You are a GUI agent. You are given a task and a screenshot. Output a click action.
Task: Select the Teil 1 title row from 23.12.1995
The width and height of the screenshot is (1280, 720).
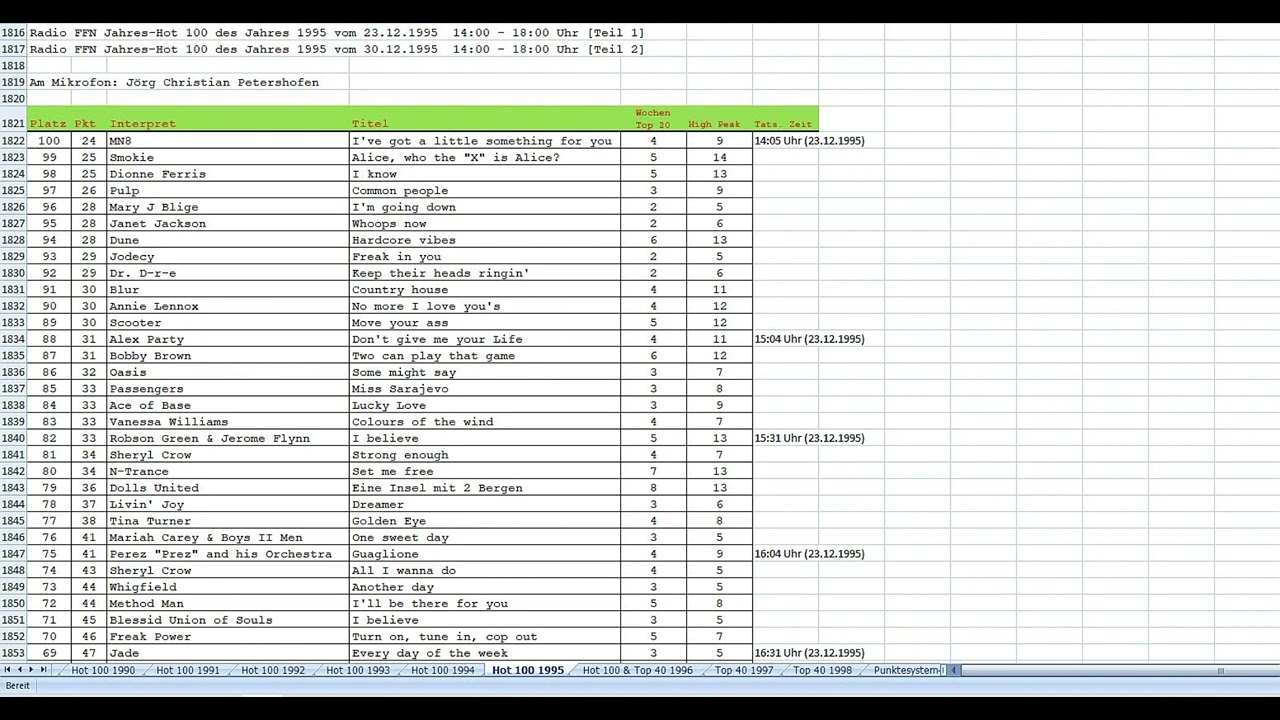pos(337,33)
